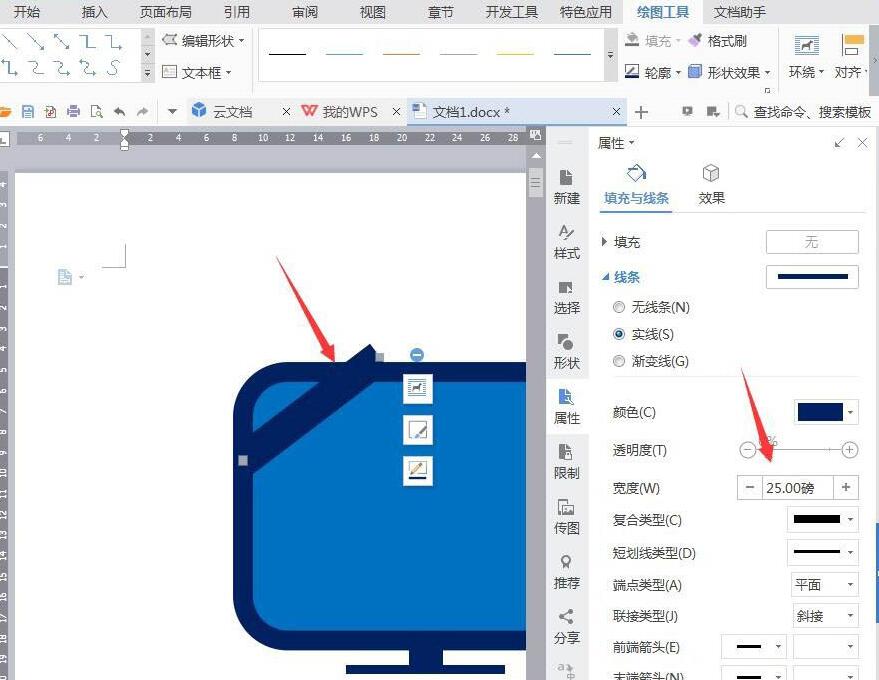Open the 端点类型(A) dropdown showing 平面

pos(825,584)
